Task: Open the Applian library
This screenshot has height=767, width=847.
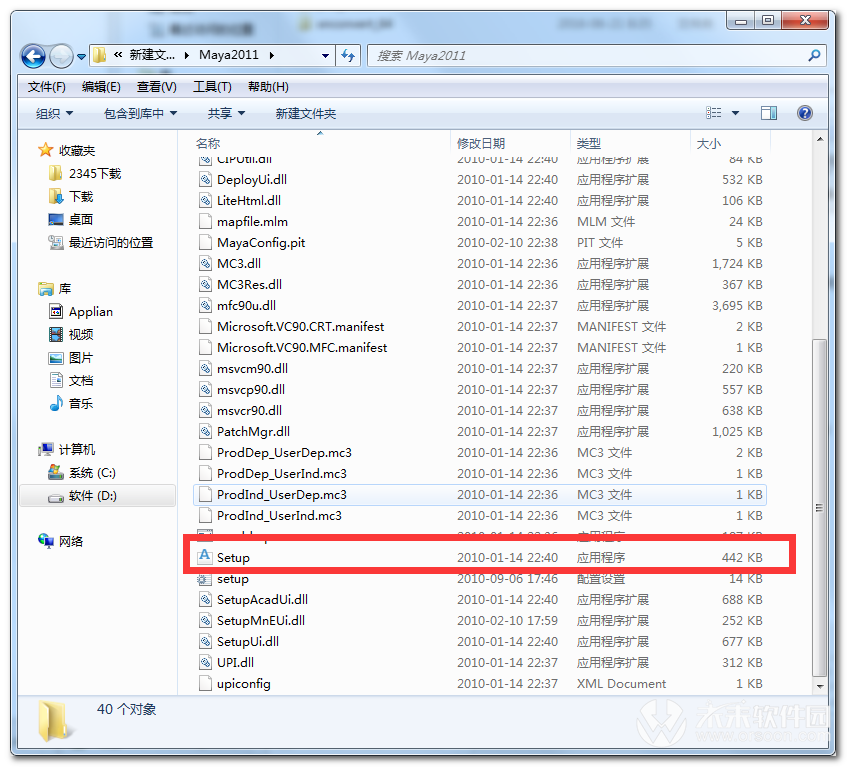Action: tap(80, 312)
